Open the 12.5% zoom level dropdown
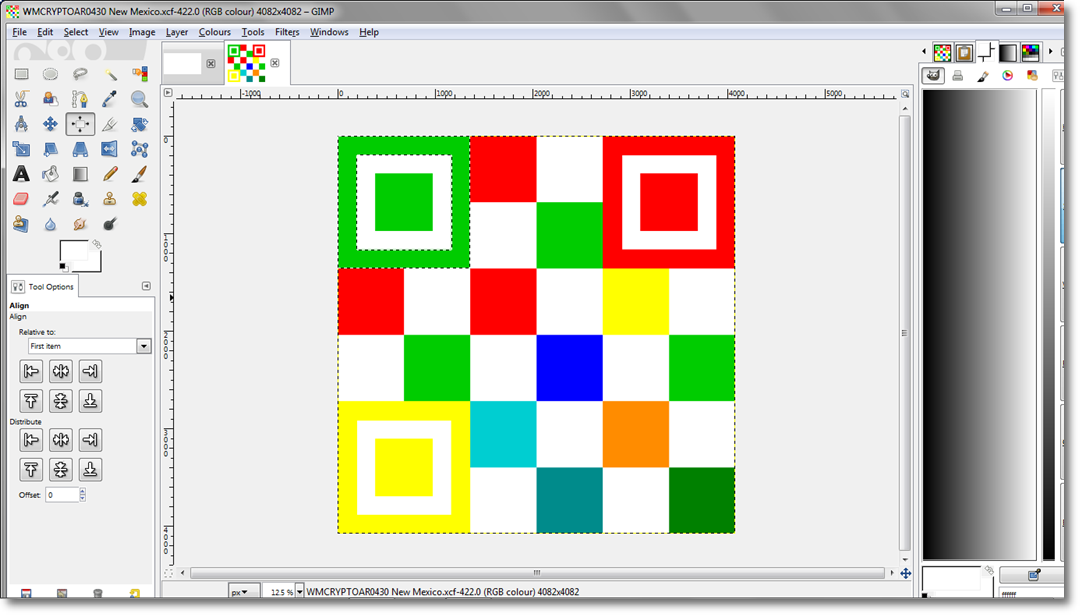The width and height of the screenshot is (1080, 615). (300, 592)
